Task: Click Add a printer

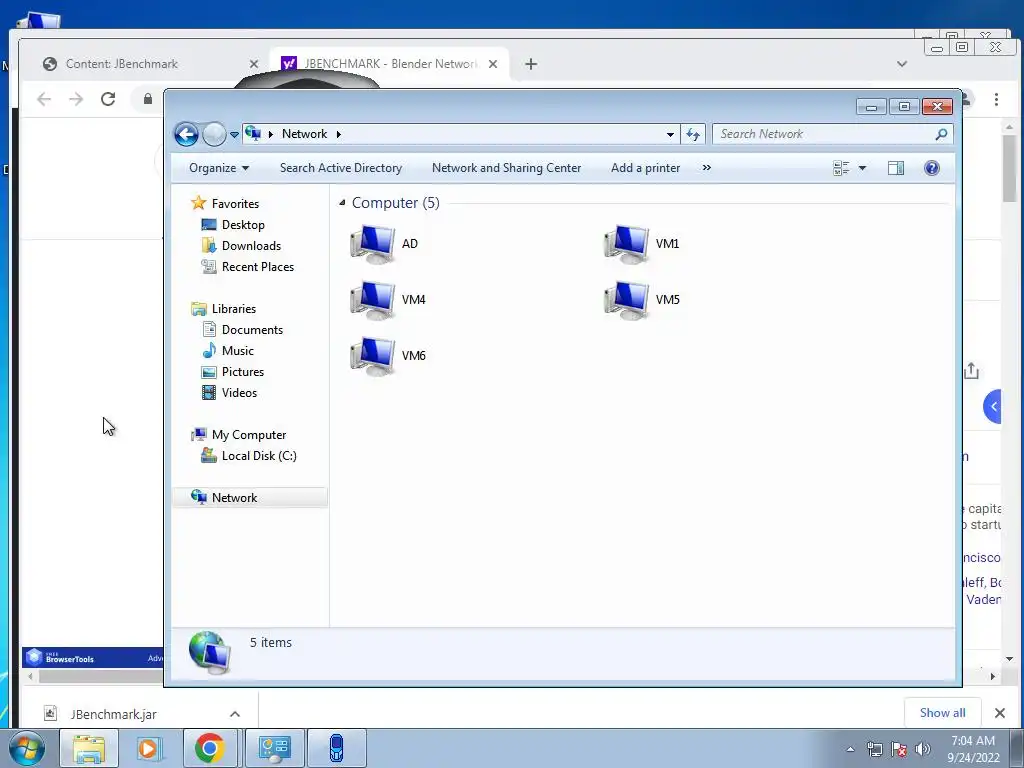Action: click(x=645, y=168)
